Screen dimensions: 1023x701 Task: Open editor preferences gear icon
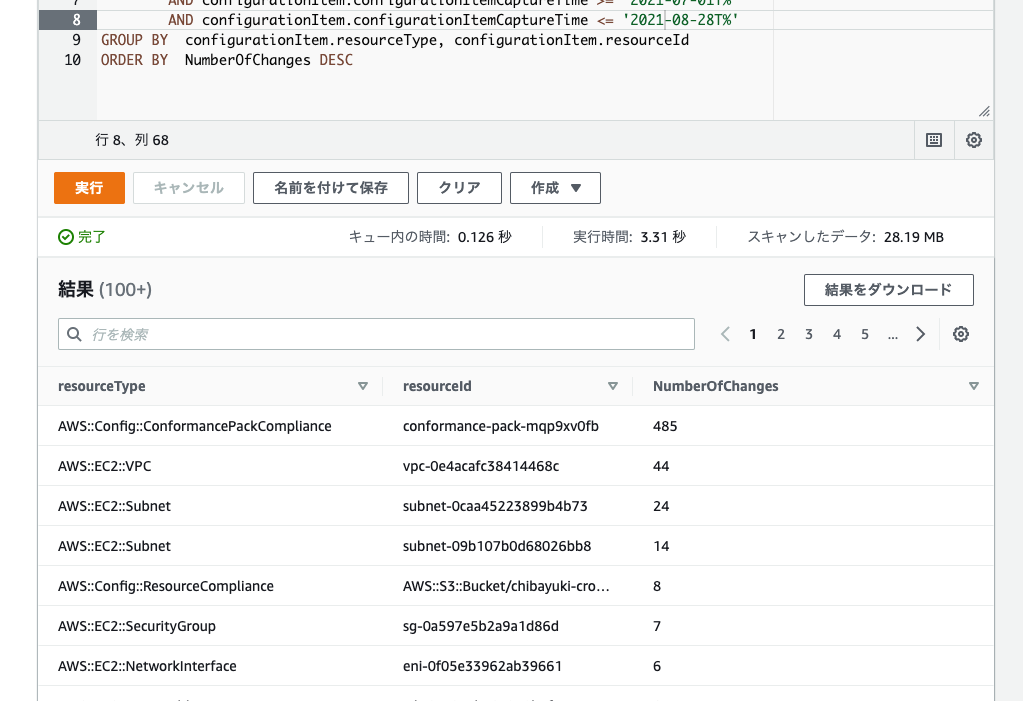click(973, 140)
